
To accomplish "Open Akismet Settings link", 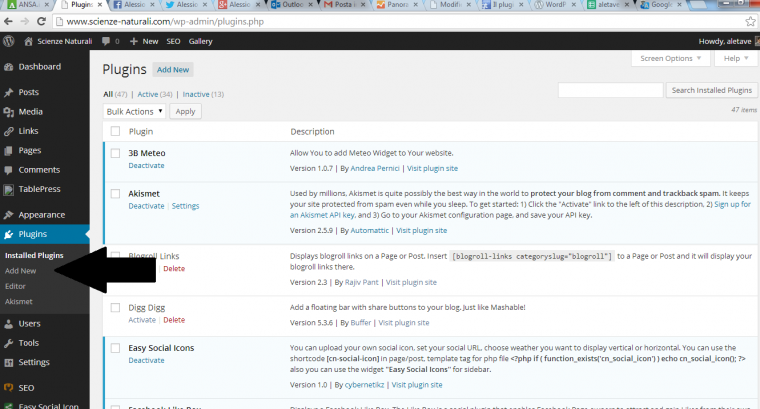I will click(x=185, y=206).
